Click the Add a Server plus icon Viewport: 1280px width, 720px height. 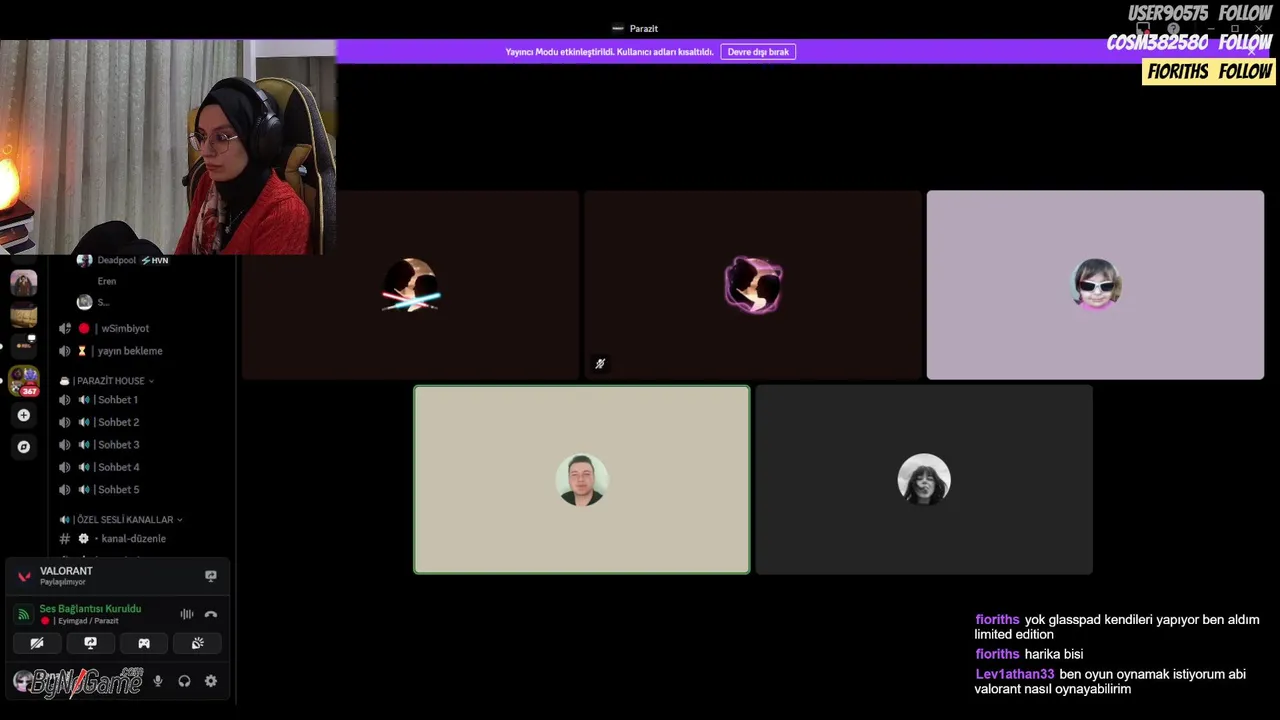[x=24, y=415]
